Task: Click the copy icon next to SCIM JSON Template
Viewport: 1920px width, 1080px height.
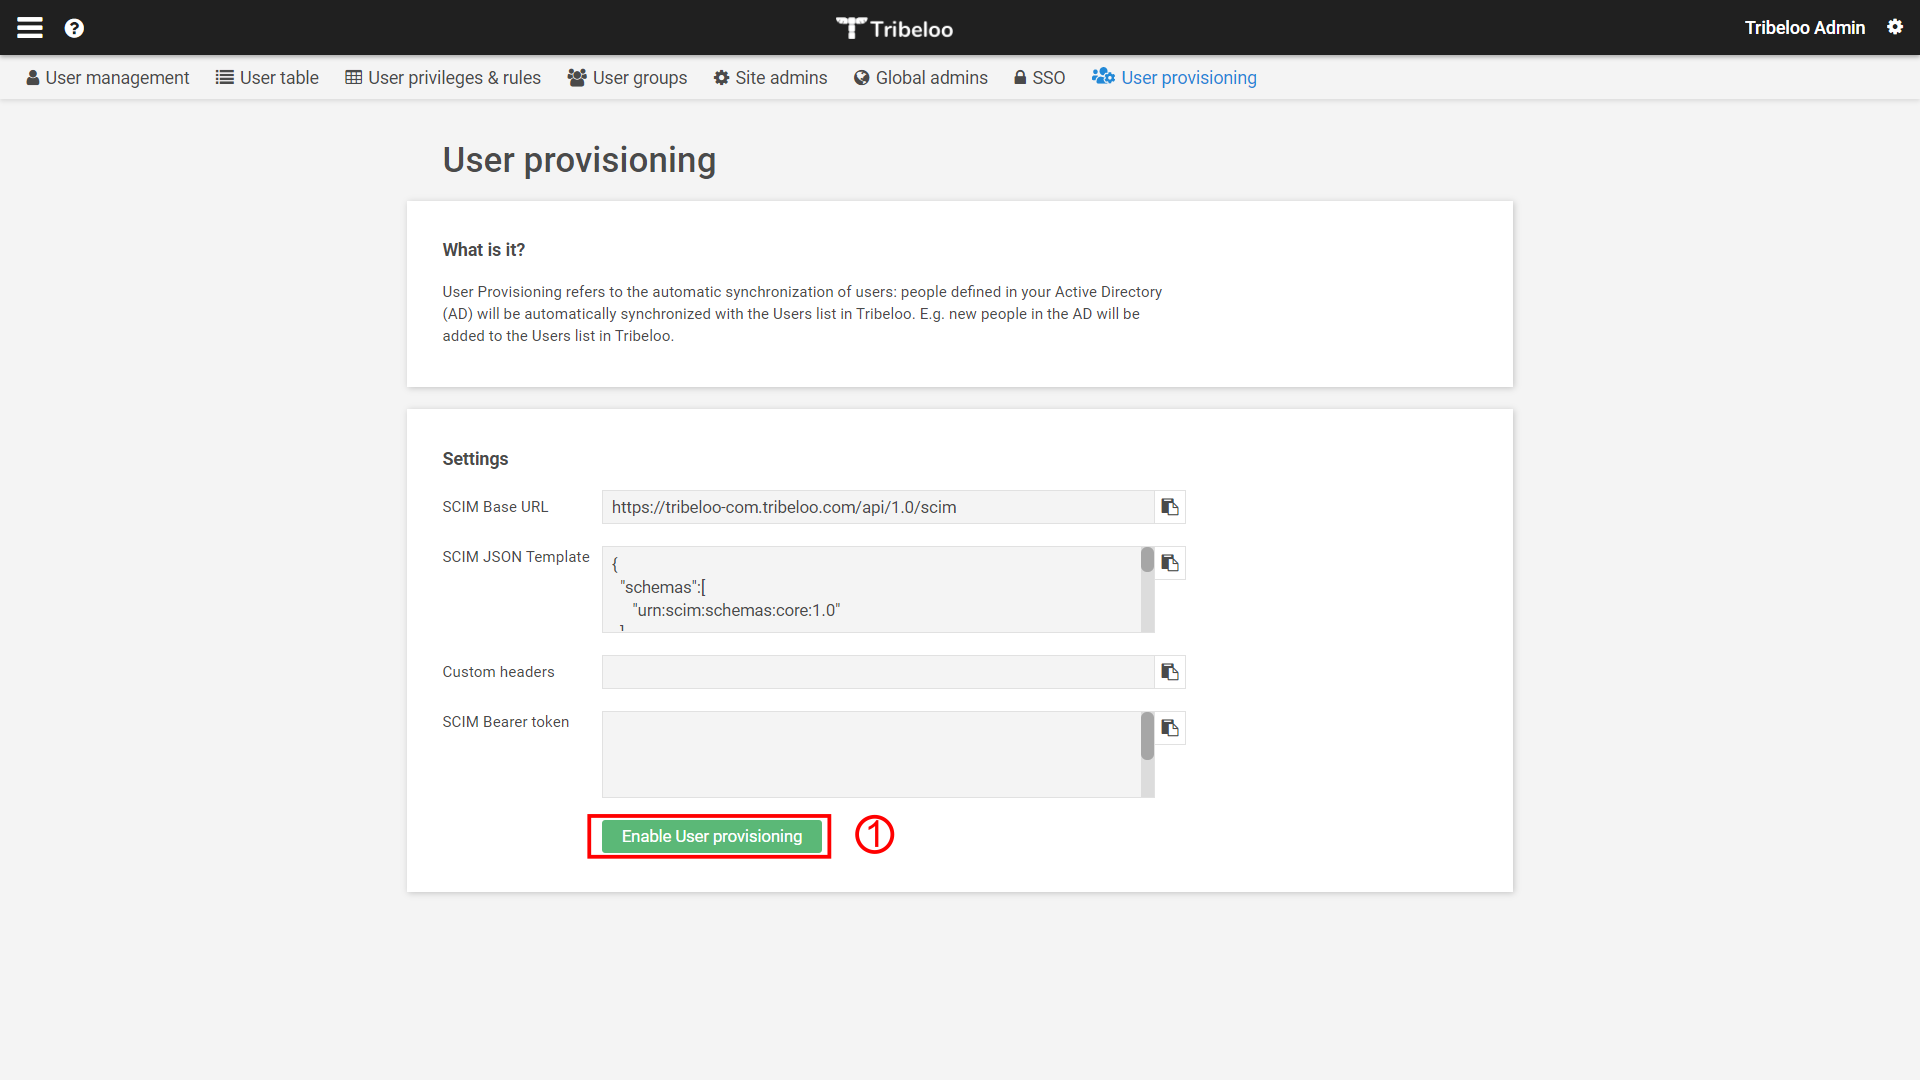Action: pyautogui.click(x=1170, y=563)
